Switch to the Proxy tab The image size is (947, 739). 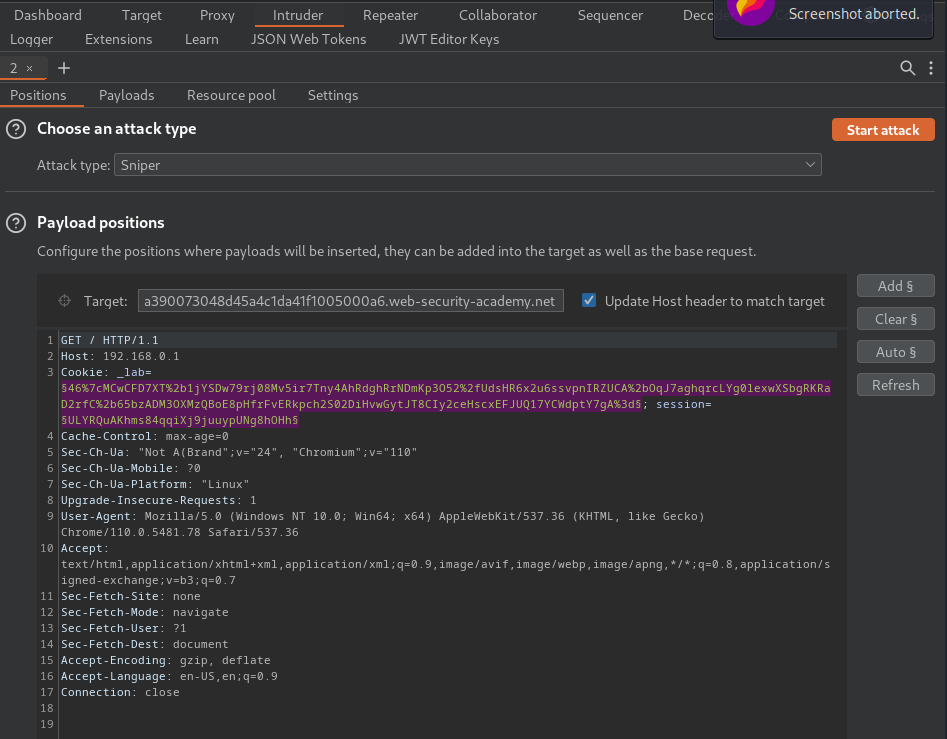click(217, 15)
